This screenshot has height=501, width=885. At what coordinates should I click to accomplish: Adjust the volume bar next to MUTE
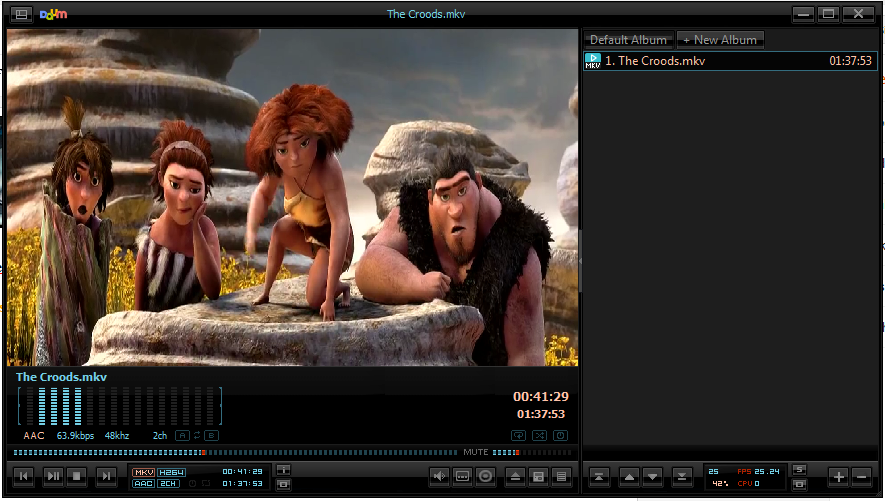click(x=531, y=452)
